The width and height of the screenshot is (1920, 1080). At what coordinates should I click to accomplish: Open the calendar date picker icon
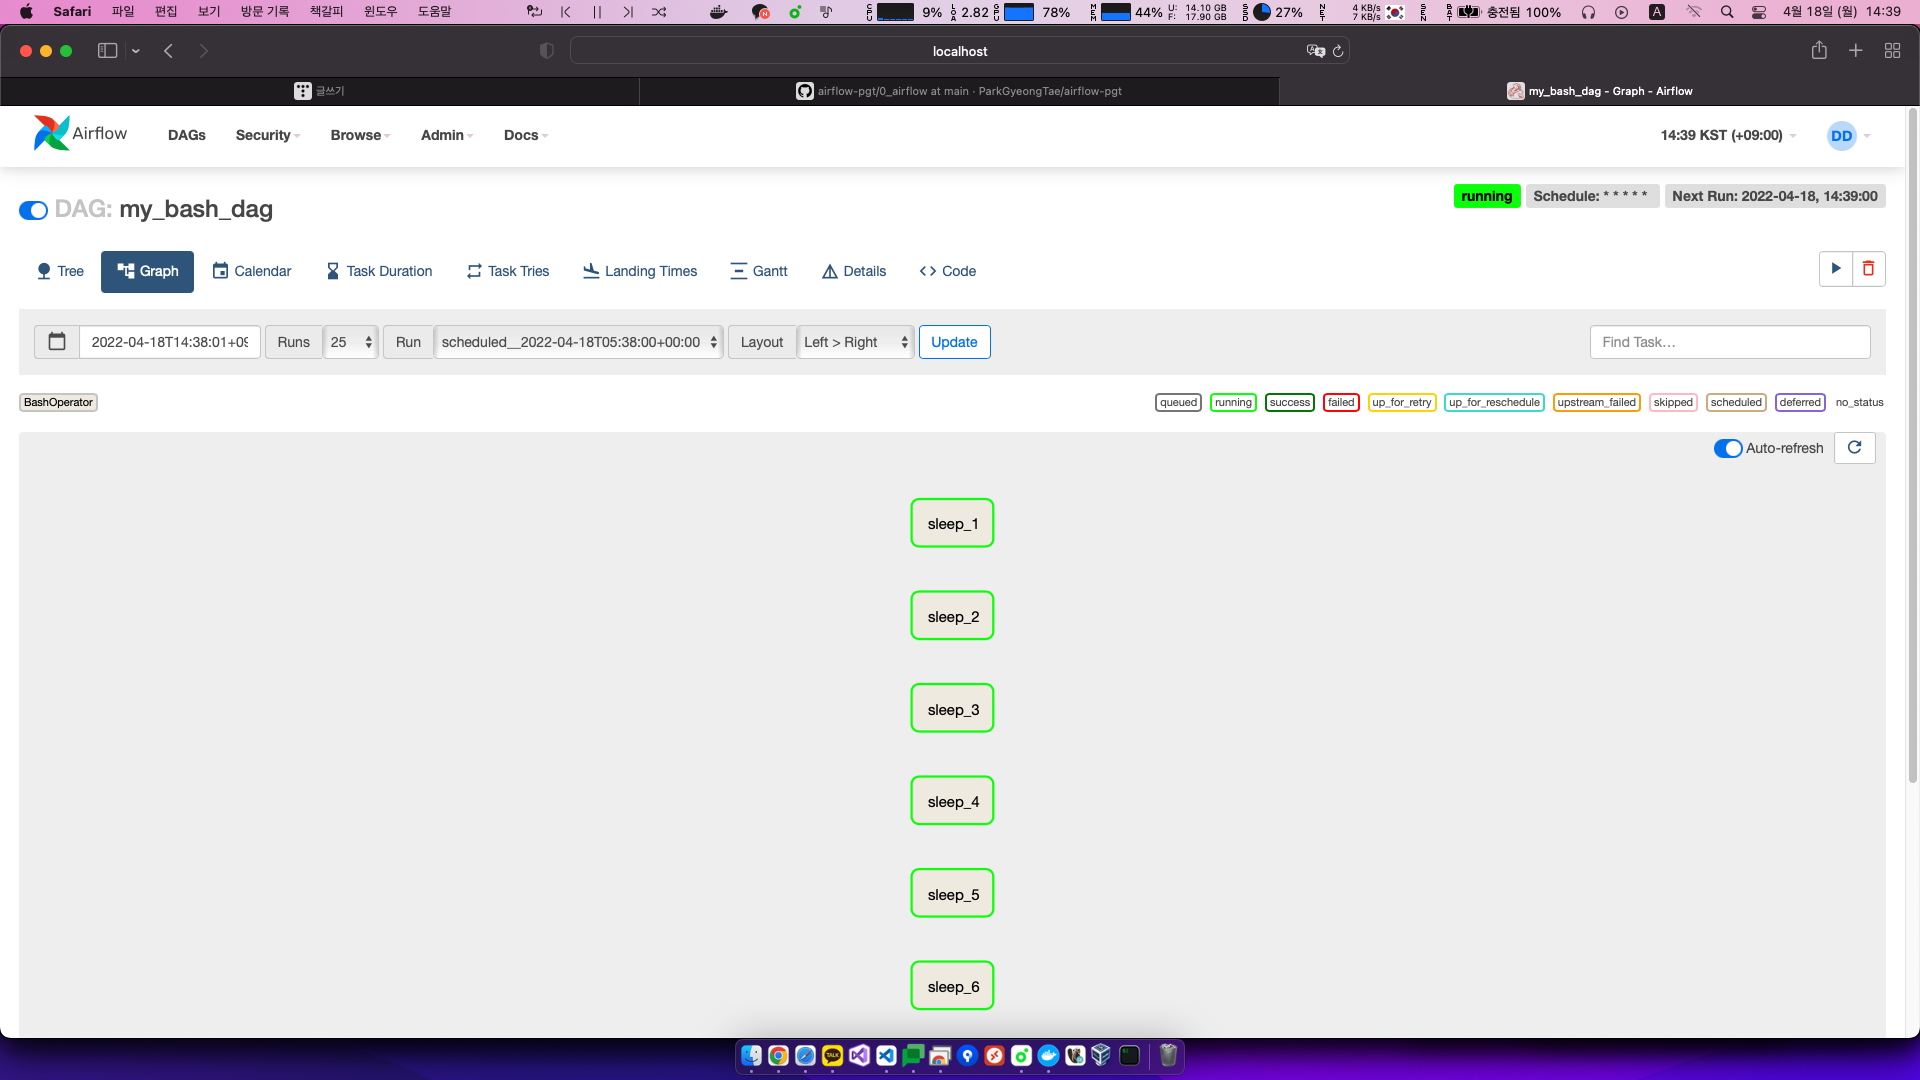point(57,342)
